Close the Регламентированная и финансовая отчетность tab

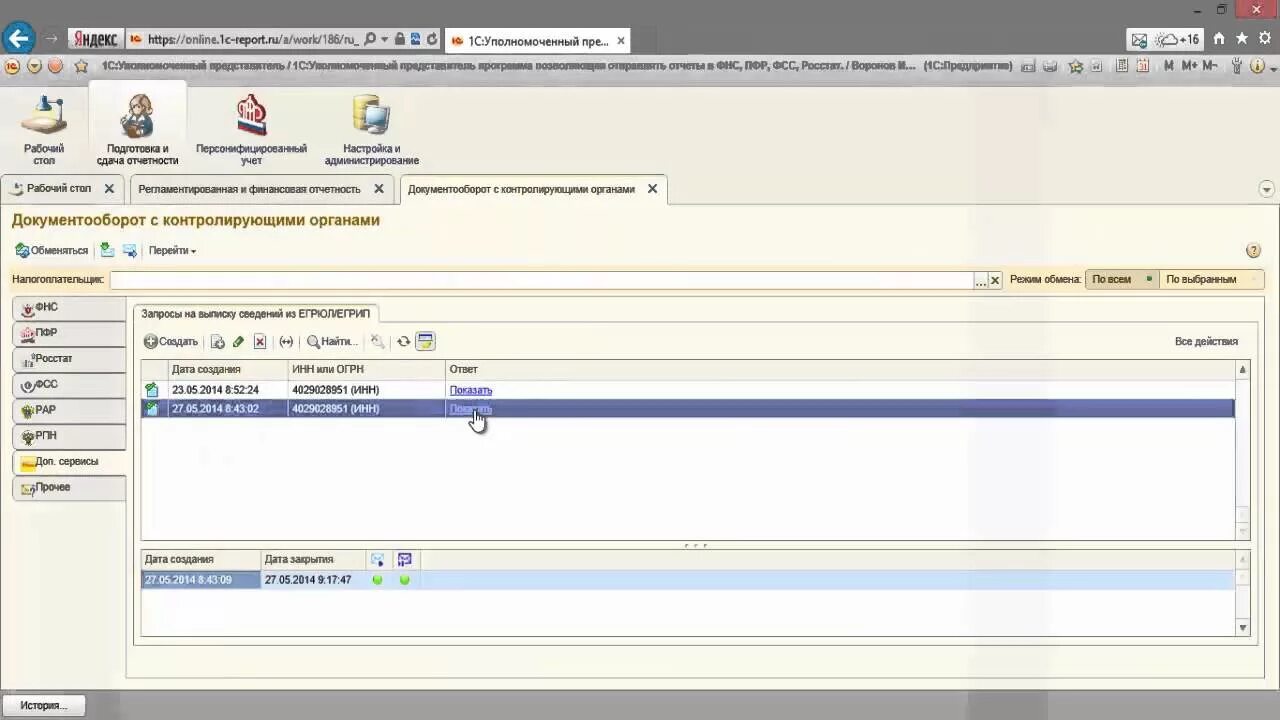coord(379,188)
